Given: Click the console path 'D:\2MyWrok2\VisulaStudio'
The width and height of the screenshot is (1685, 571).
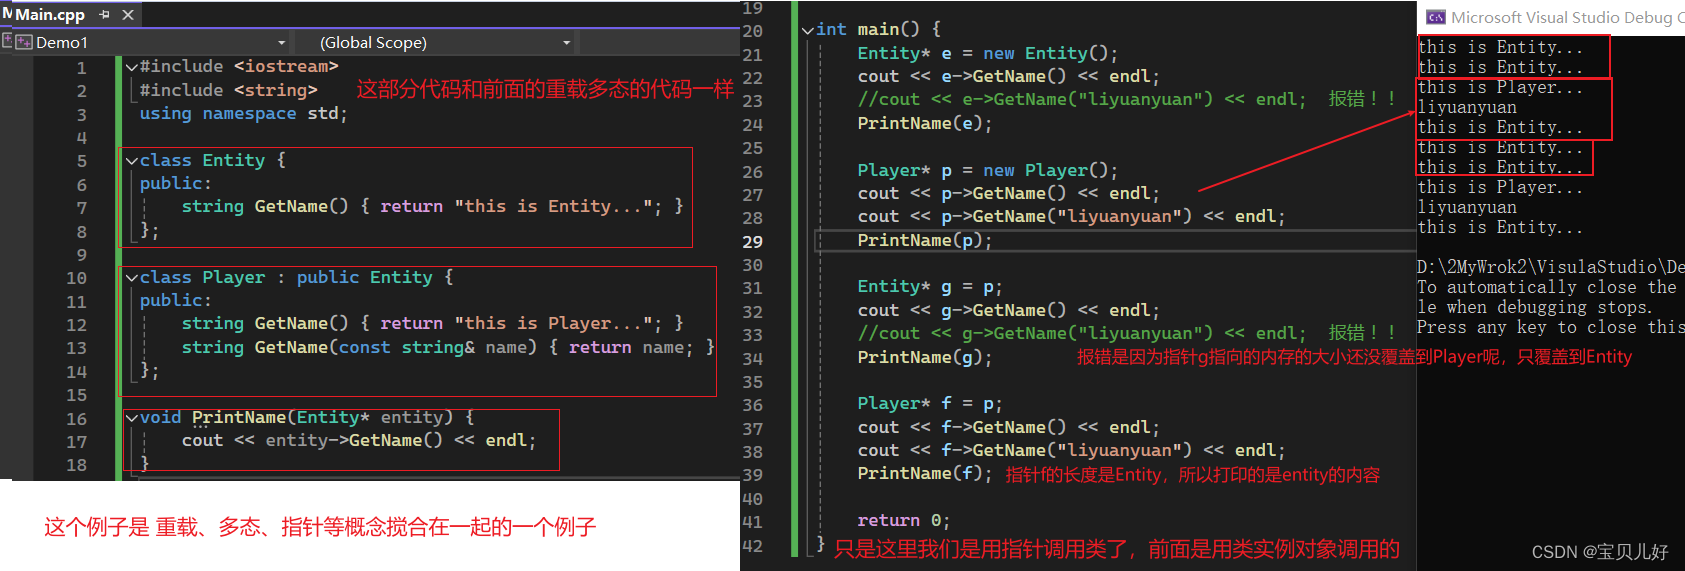Looking at the screenshot, I should 1551,267.
